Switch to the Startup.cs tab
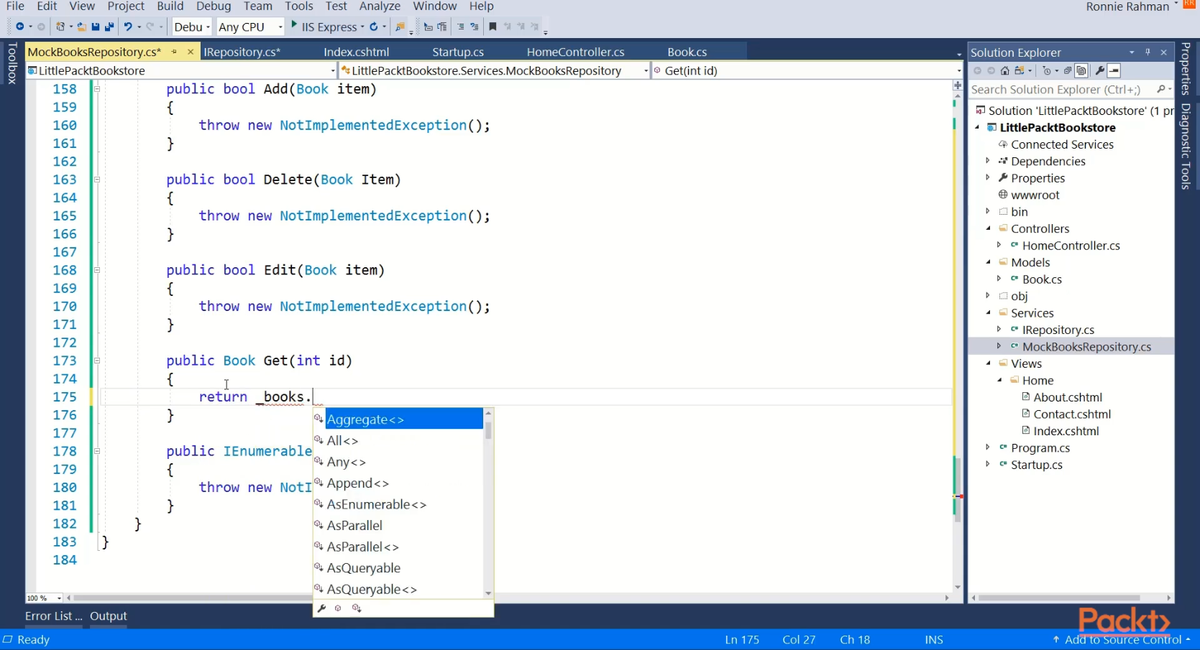 click(458, 52)
